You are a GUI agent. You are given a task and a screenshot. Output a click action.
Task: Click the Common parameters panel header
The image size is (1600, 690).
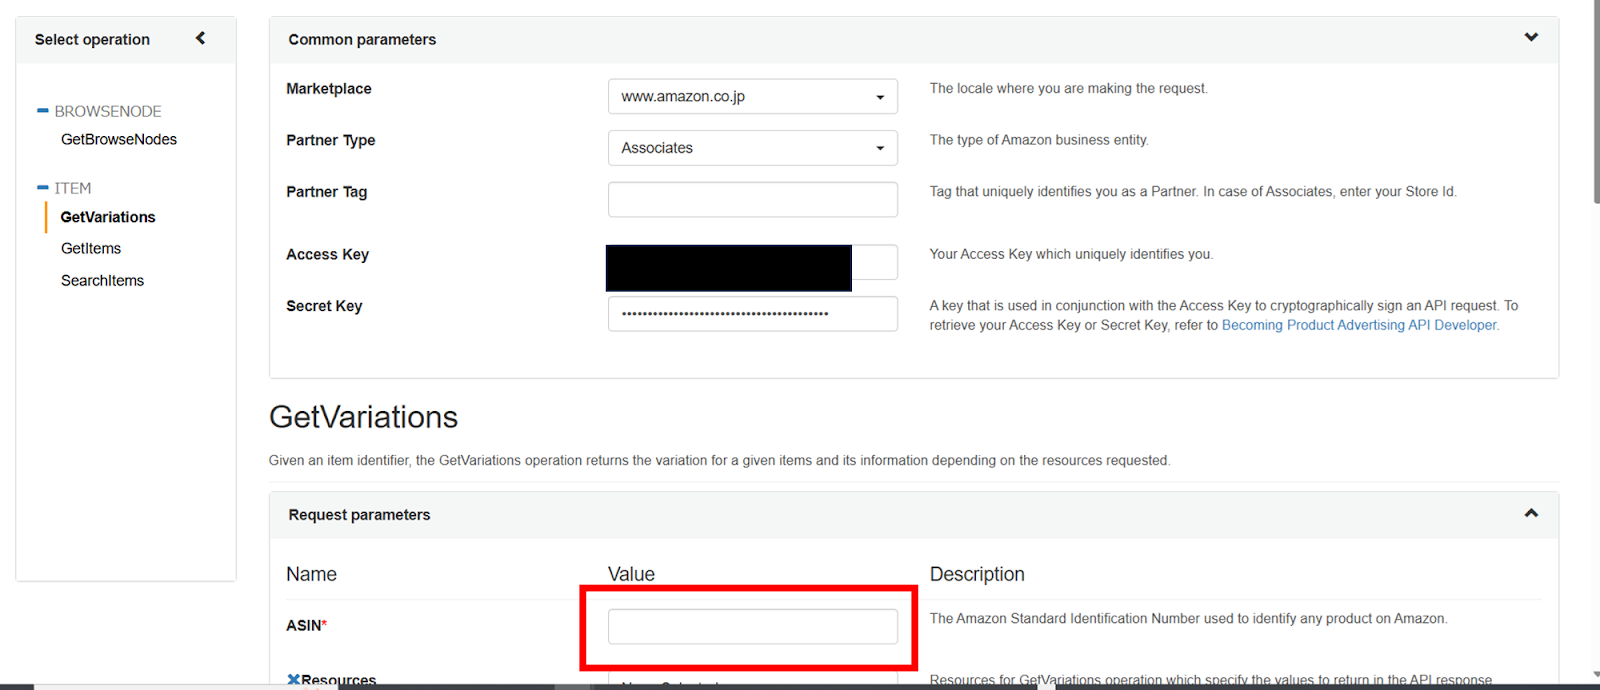pyautogui.click(x=914, y=40)
